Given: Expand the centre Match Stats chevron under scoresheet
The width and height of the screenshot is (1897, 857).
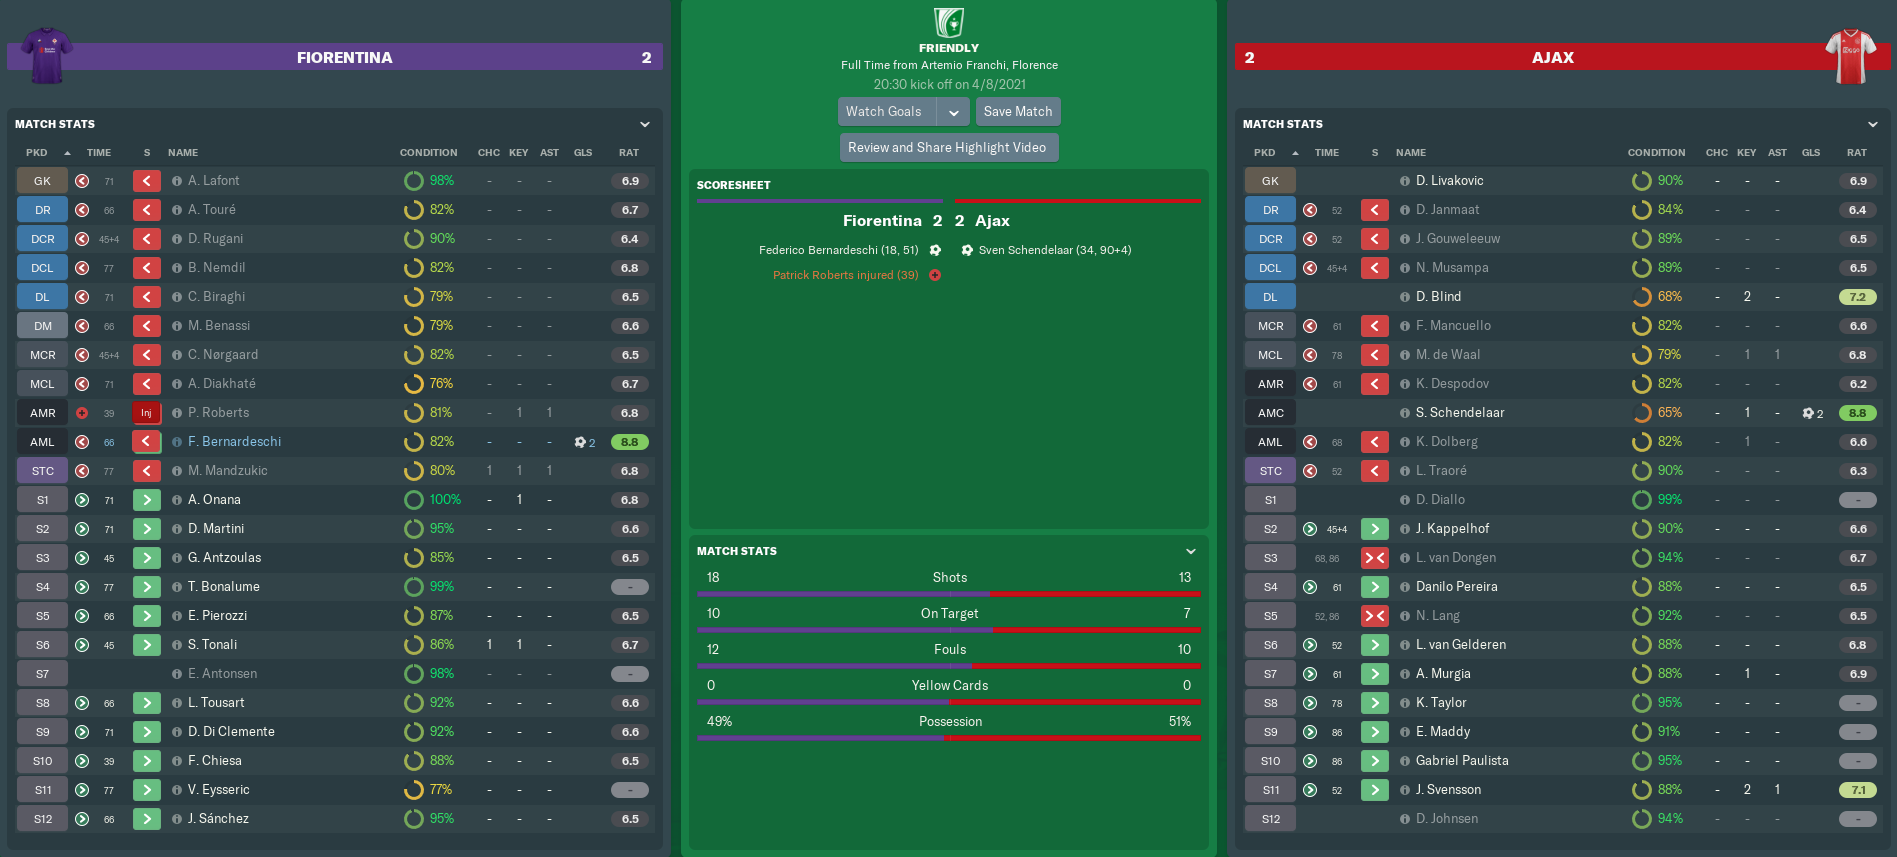Looking at the screenshot, I should point(1191,551).
